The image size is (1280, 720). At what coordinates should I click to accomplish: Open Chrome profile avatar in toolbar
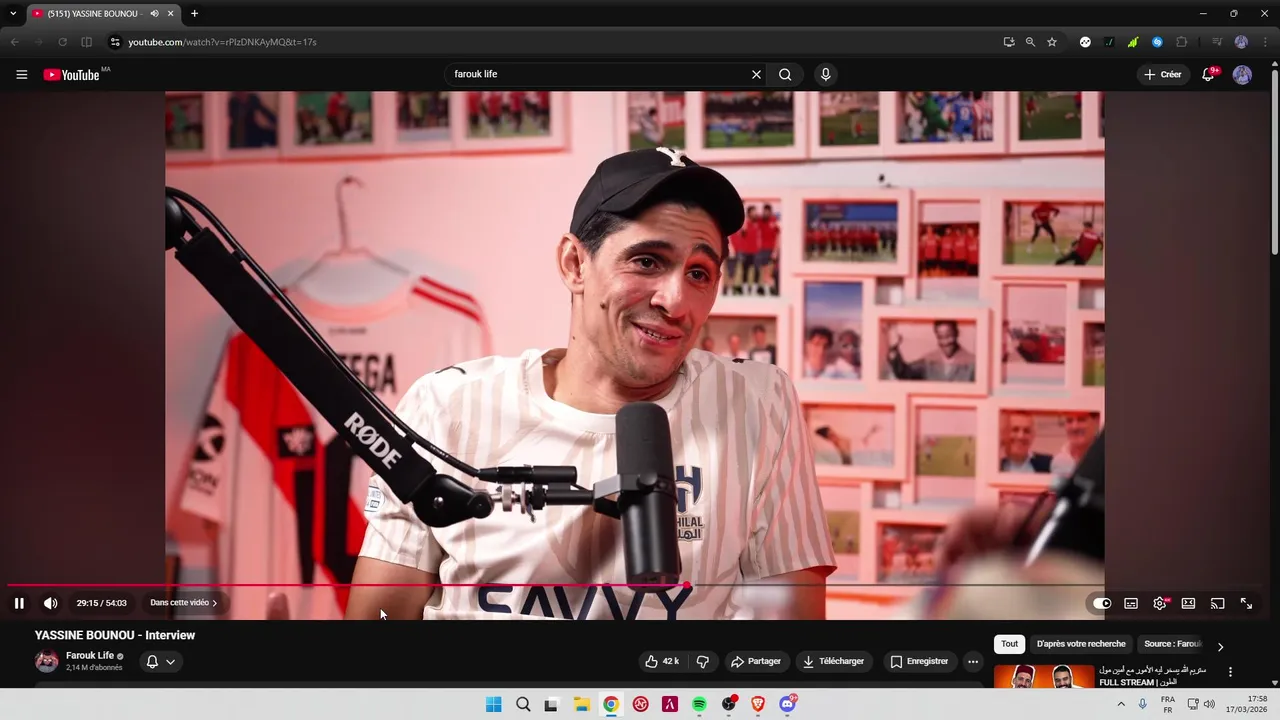coord(1241,42)
